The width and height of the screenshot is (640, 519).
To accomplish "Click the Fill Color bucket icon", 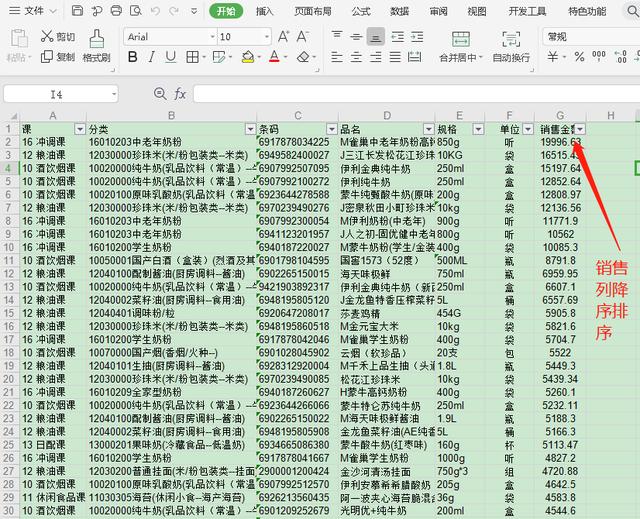I will pos(248,57).
